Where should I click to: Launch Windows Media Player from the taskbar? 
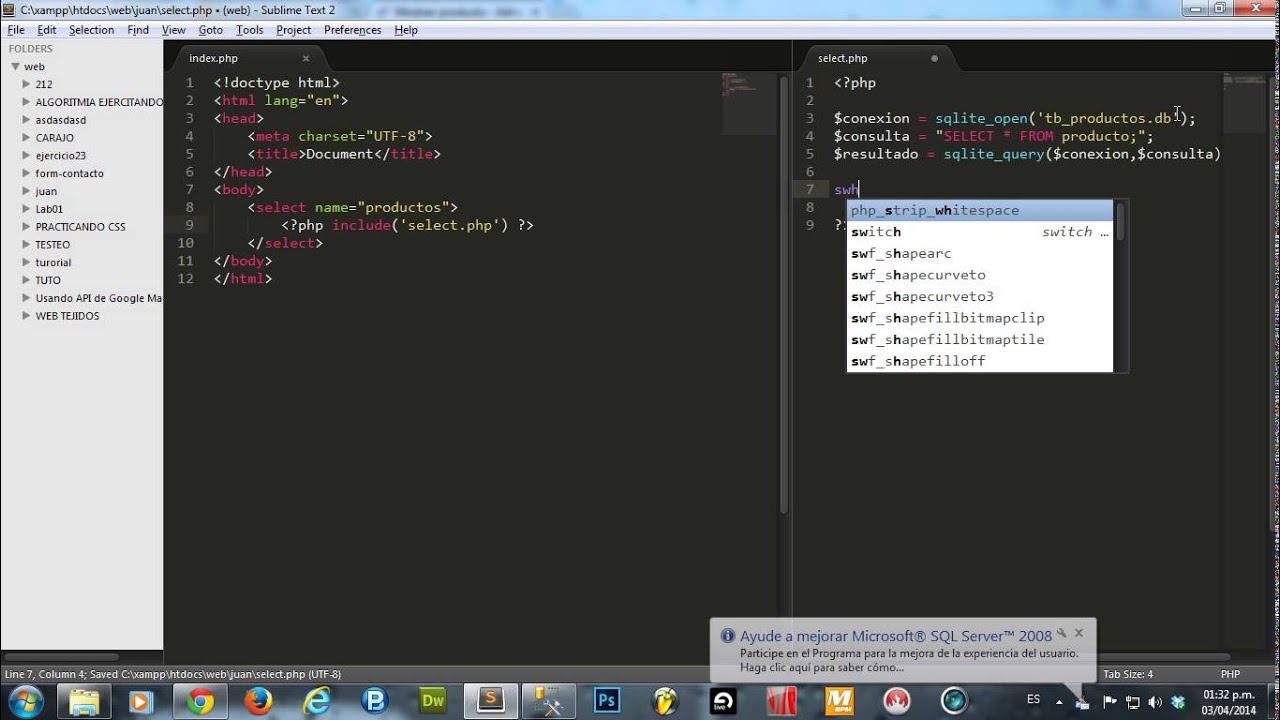141,701
